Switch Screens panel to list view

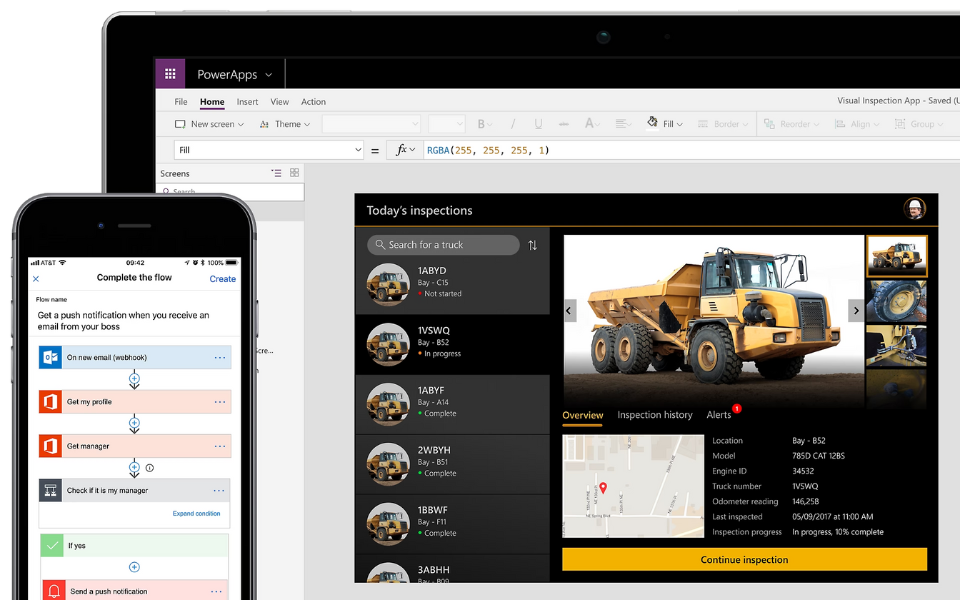[x=277, y=173]
